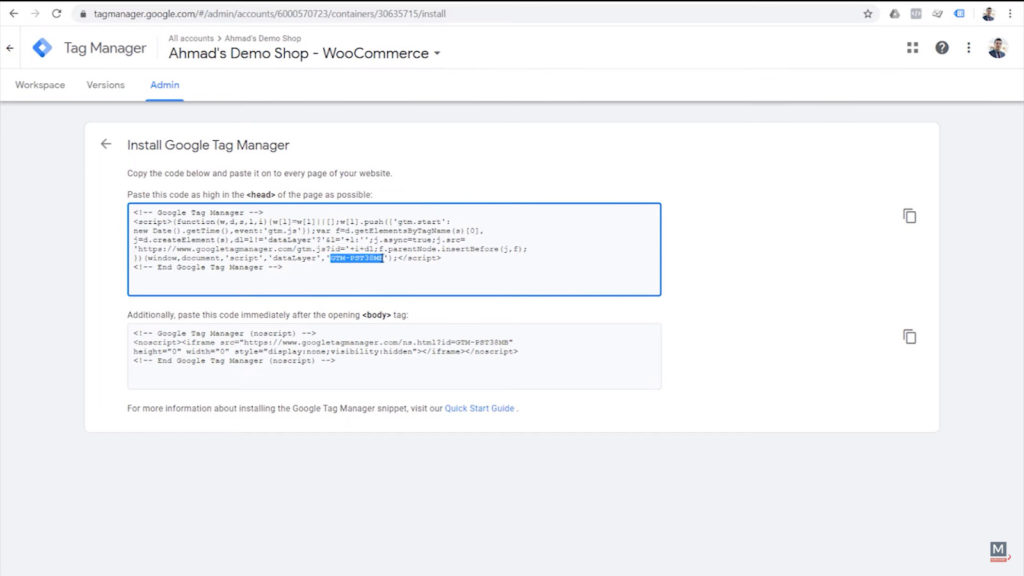Open the help question mark icon

click(x=941, y=47)
